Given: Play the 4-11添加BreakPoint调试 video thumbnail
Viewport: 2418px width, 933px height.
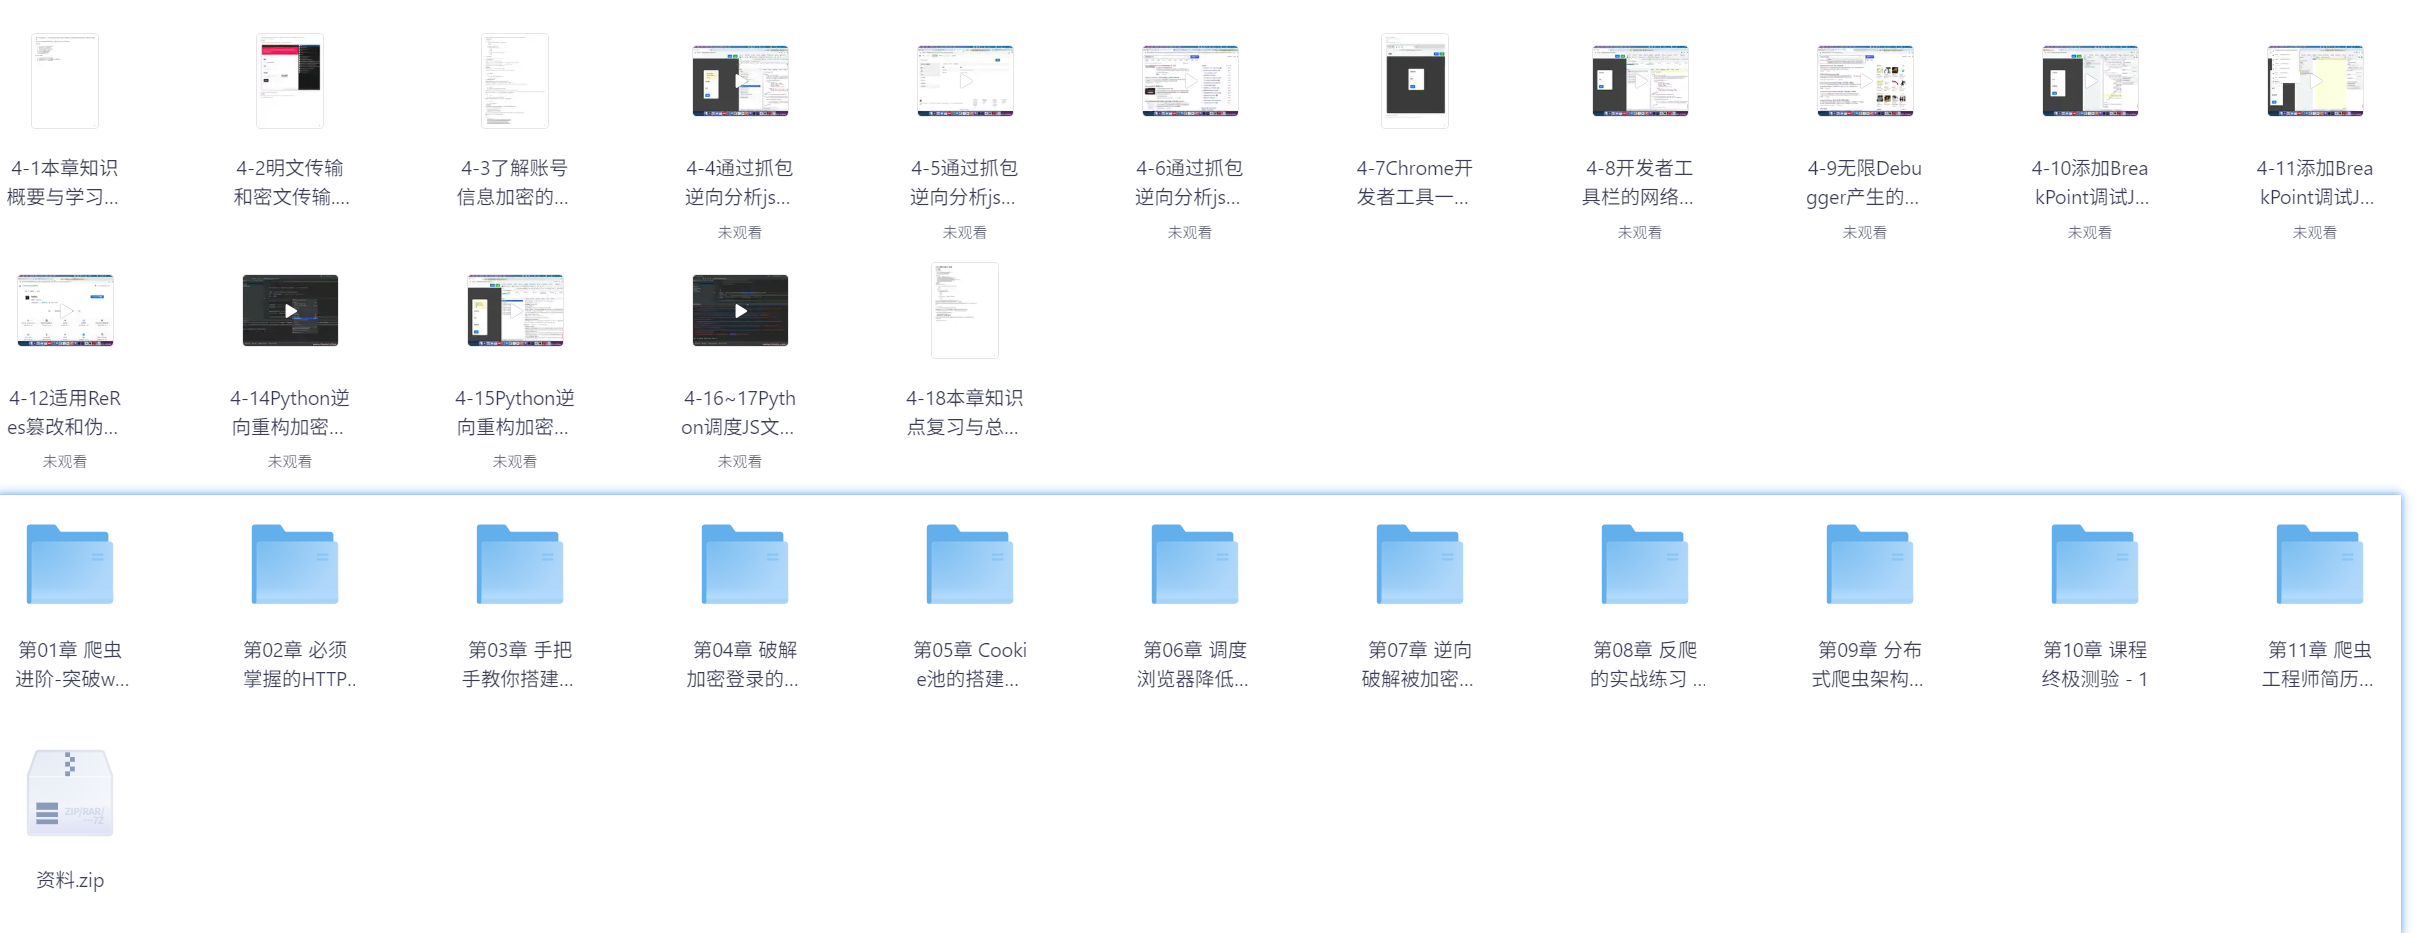Looking at the screenshot, I should (2315, 81).
